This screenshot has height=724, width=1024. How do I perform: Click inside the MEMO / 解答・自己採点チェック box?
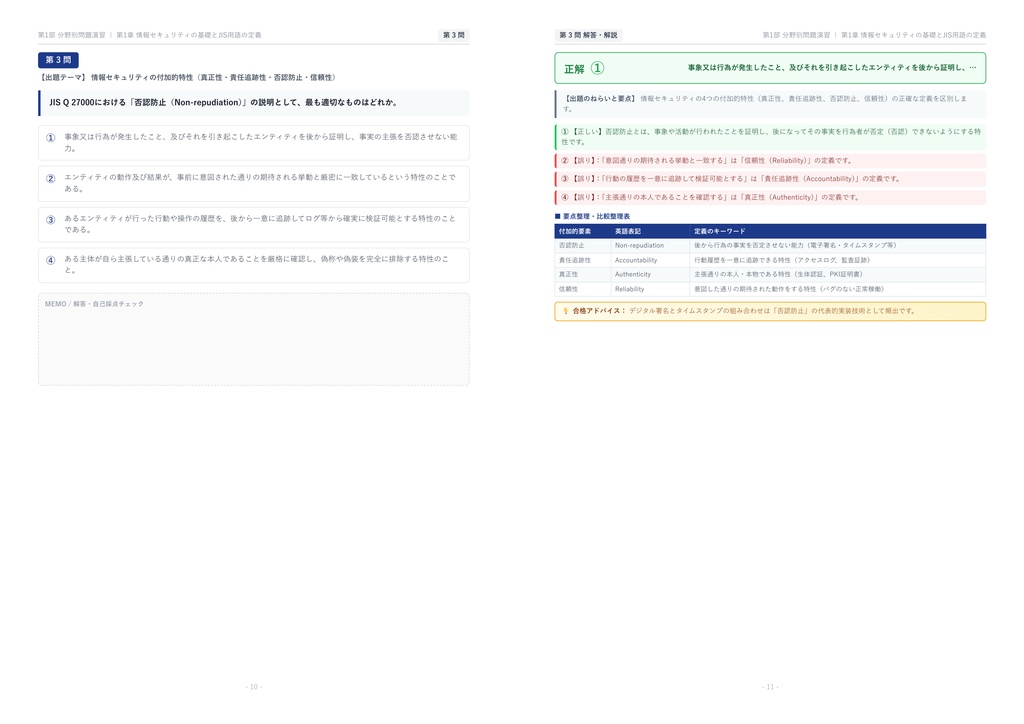point(253,339)
